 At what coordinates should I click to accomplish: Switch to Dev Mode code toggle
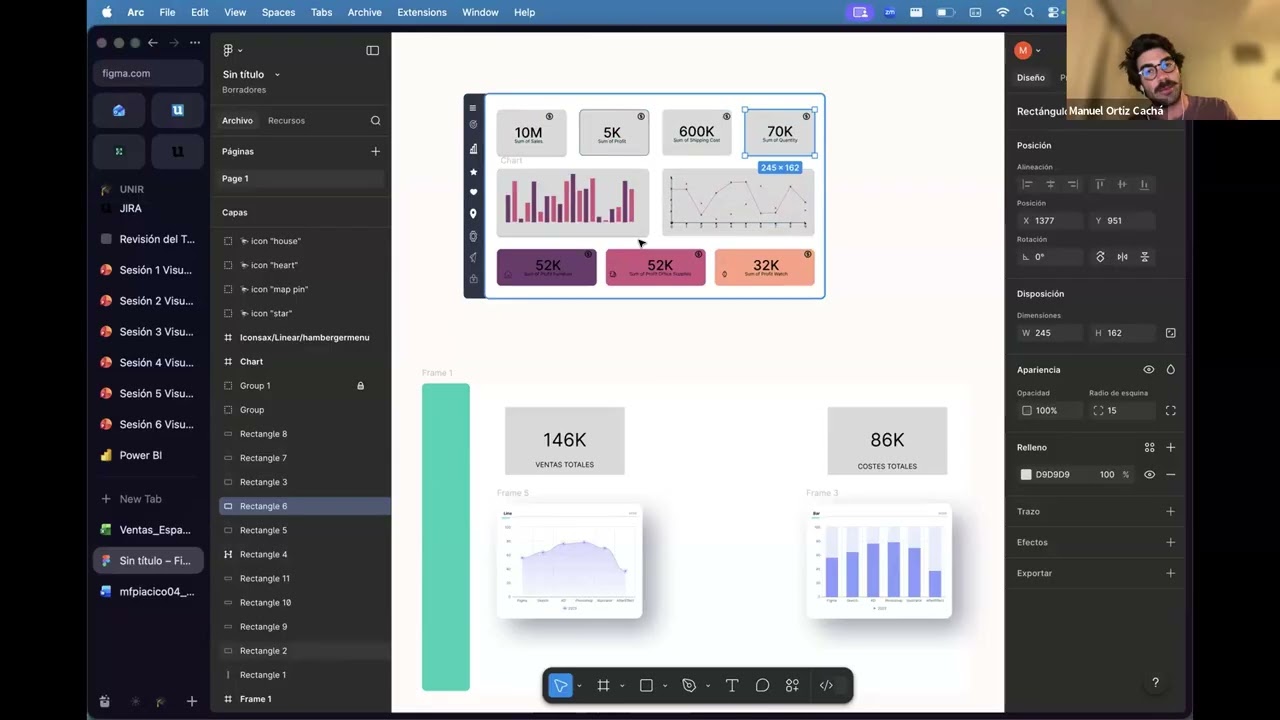(x=826, y=685)
